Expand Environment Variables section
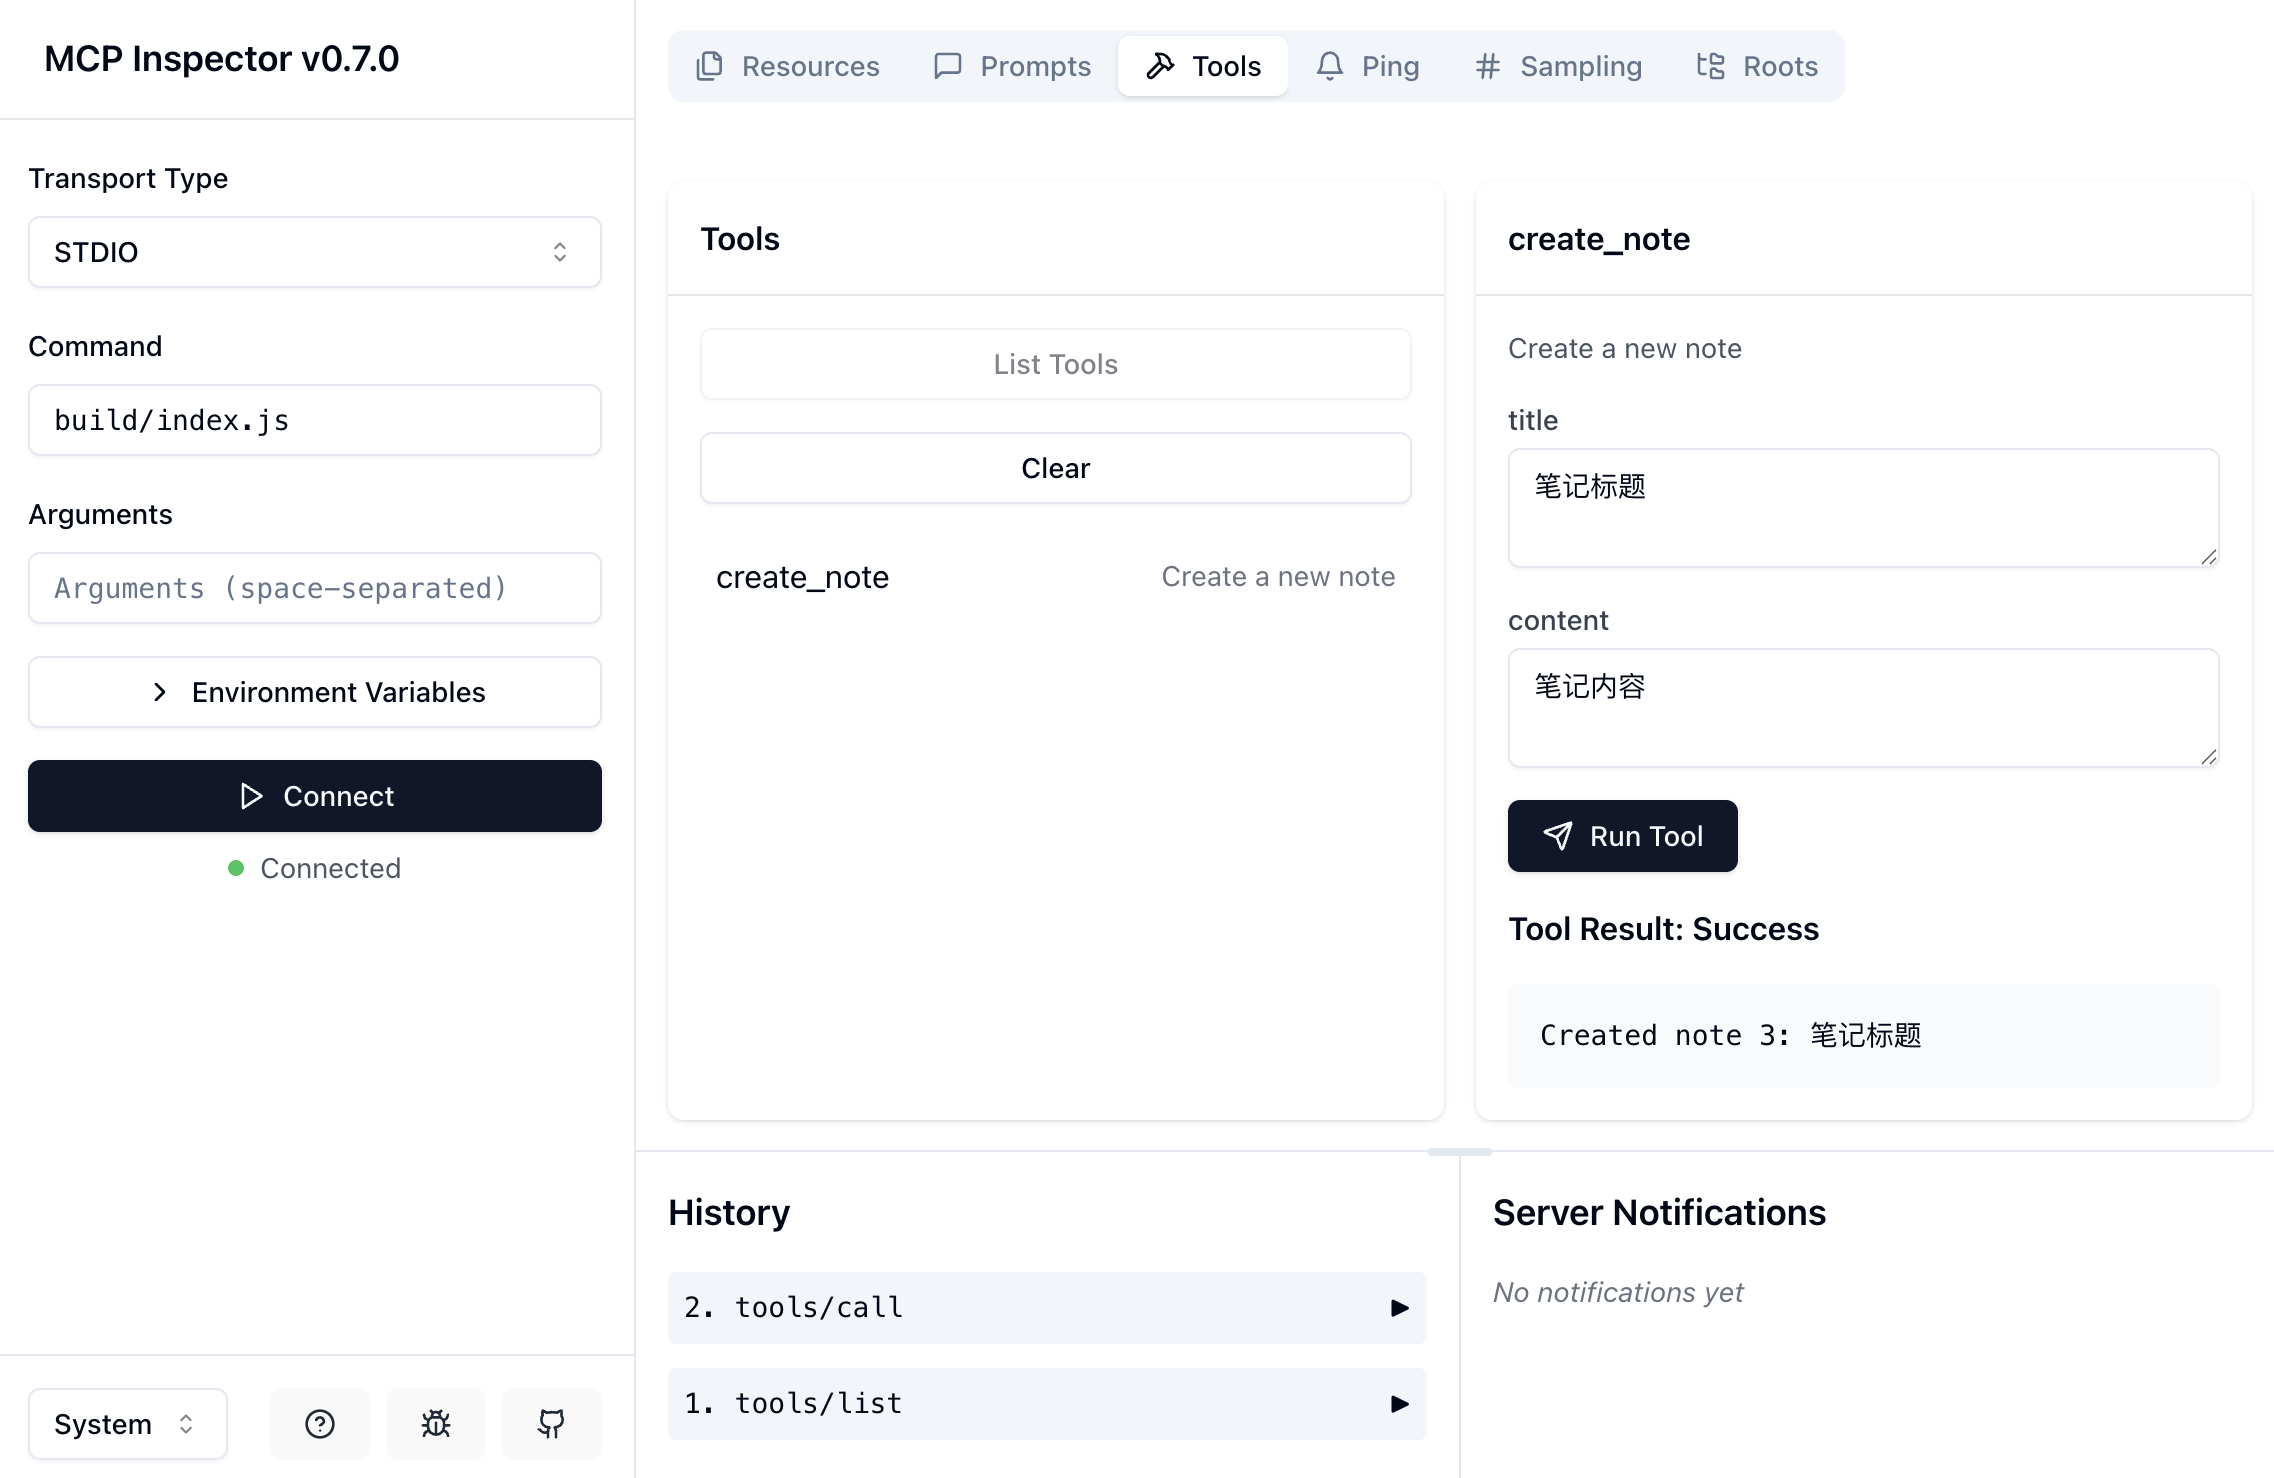The image size is (2274, 1478). [x=314, y=692]
